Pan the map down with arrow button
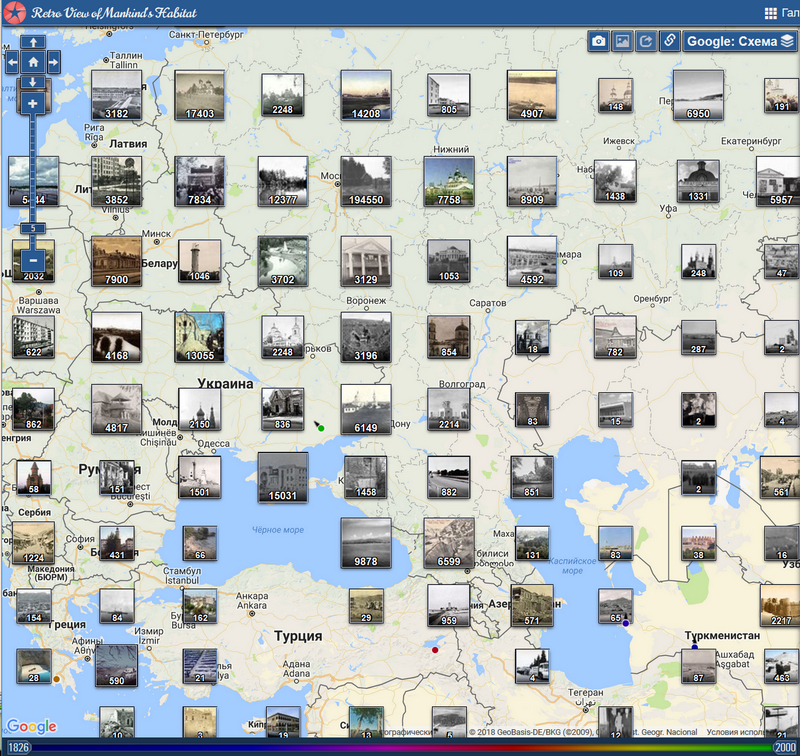The height and width of the screenshot is (756, 800). click(x=33, y=82)
